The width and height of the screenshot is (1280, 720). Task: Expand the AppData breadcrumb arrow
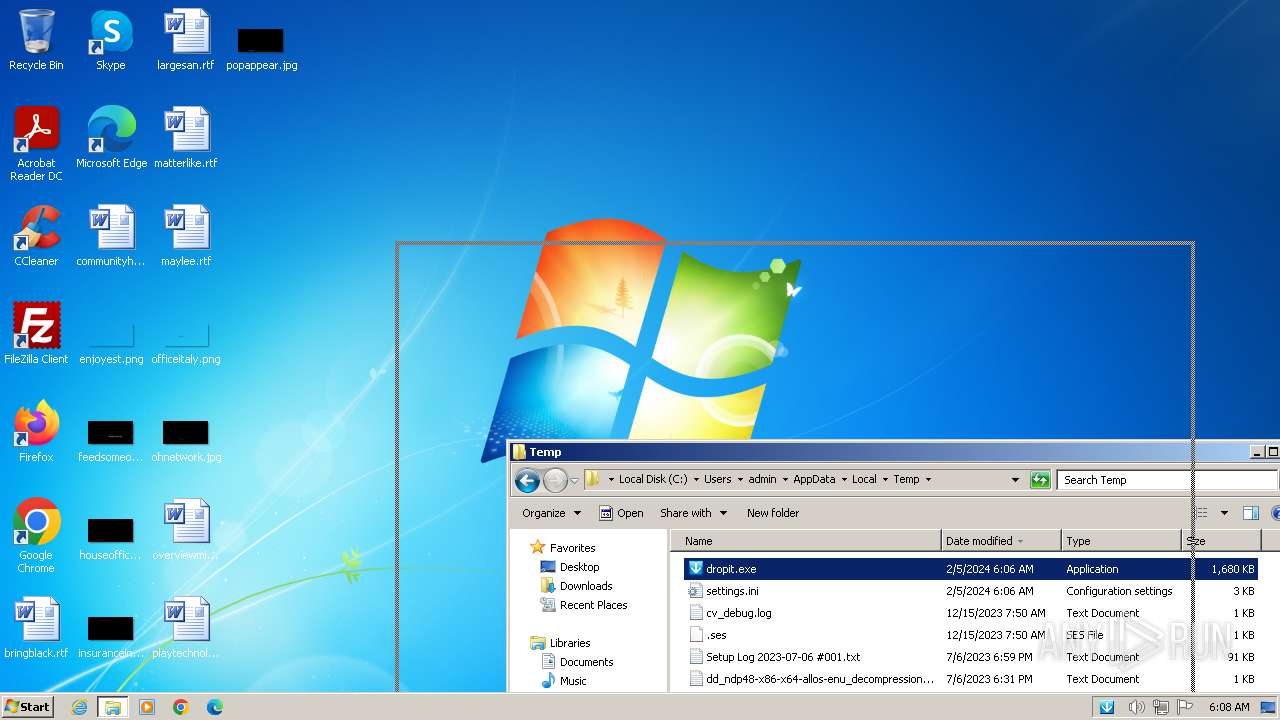coord(842,480)
